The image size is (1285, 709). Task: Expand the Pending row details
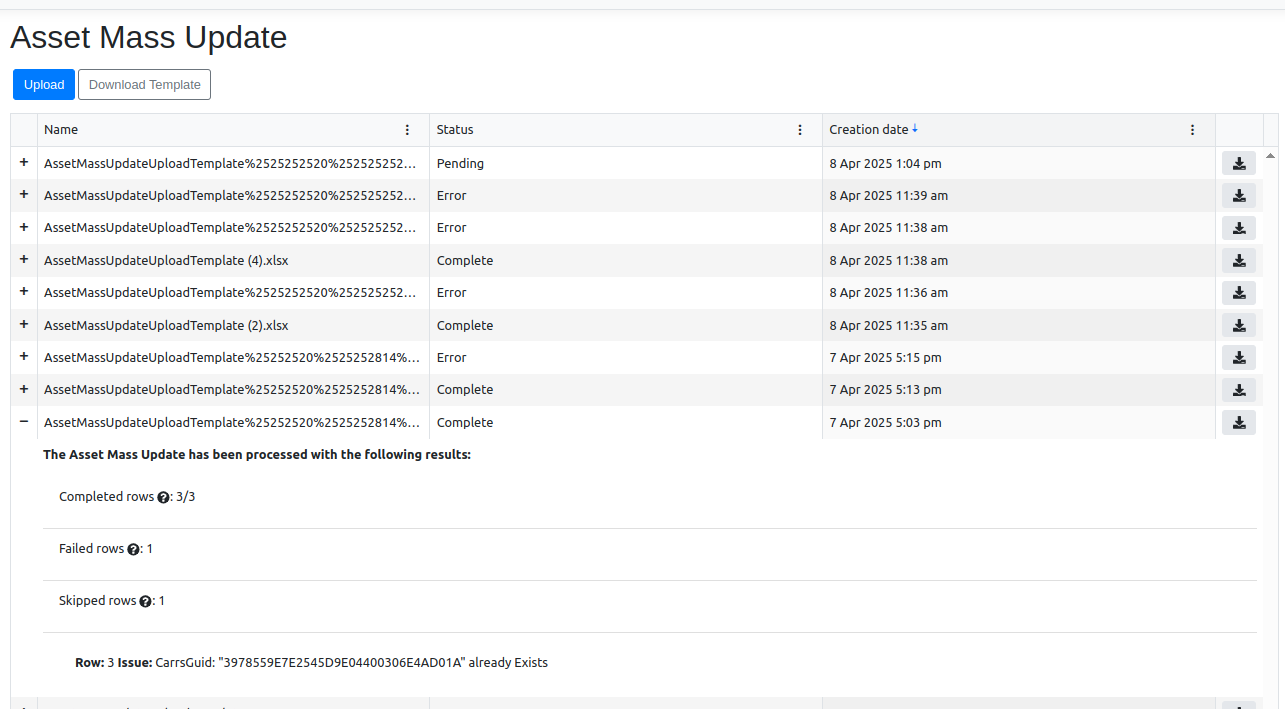24,162
